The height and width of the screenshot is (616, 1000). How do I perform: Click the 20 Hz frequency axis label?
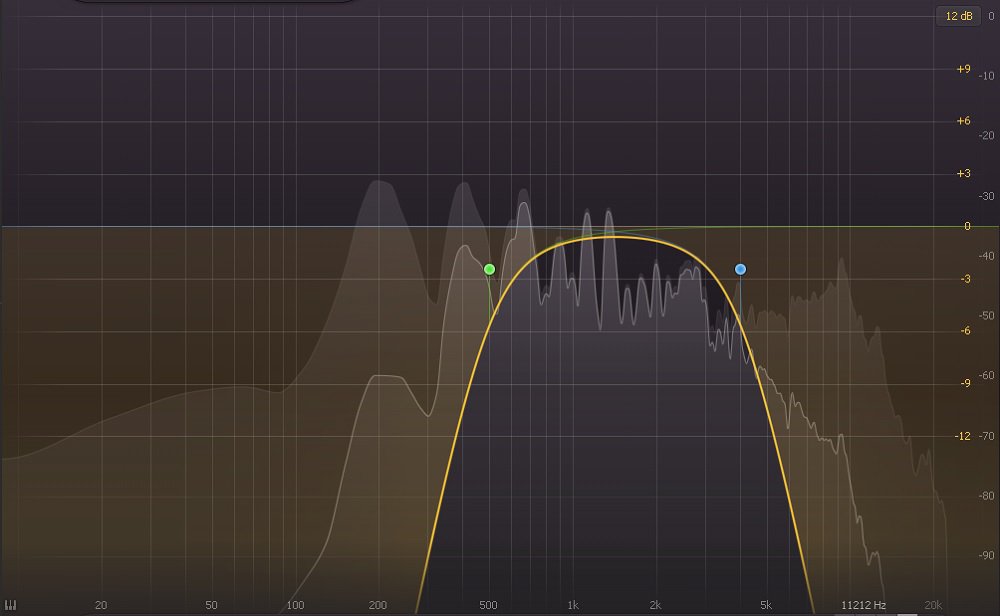click(101, 605)
